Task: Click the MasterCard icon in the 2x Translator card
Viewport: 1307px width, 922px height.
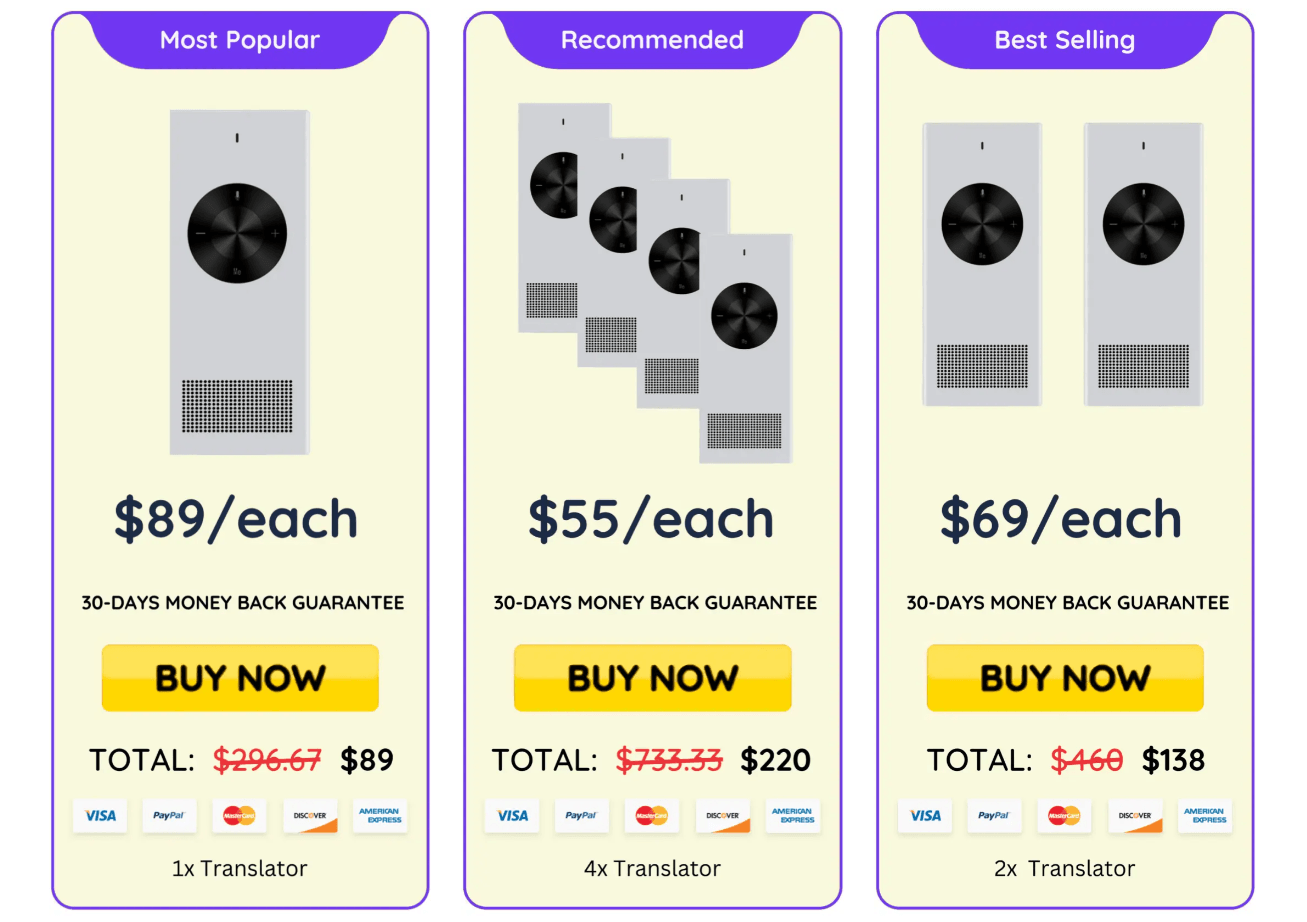Action: [1064, 816]
